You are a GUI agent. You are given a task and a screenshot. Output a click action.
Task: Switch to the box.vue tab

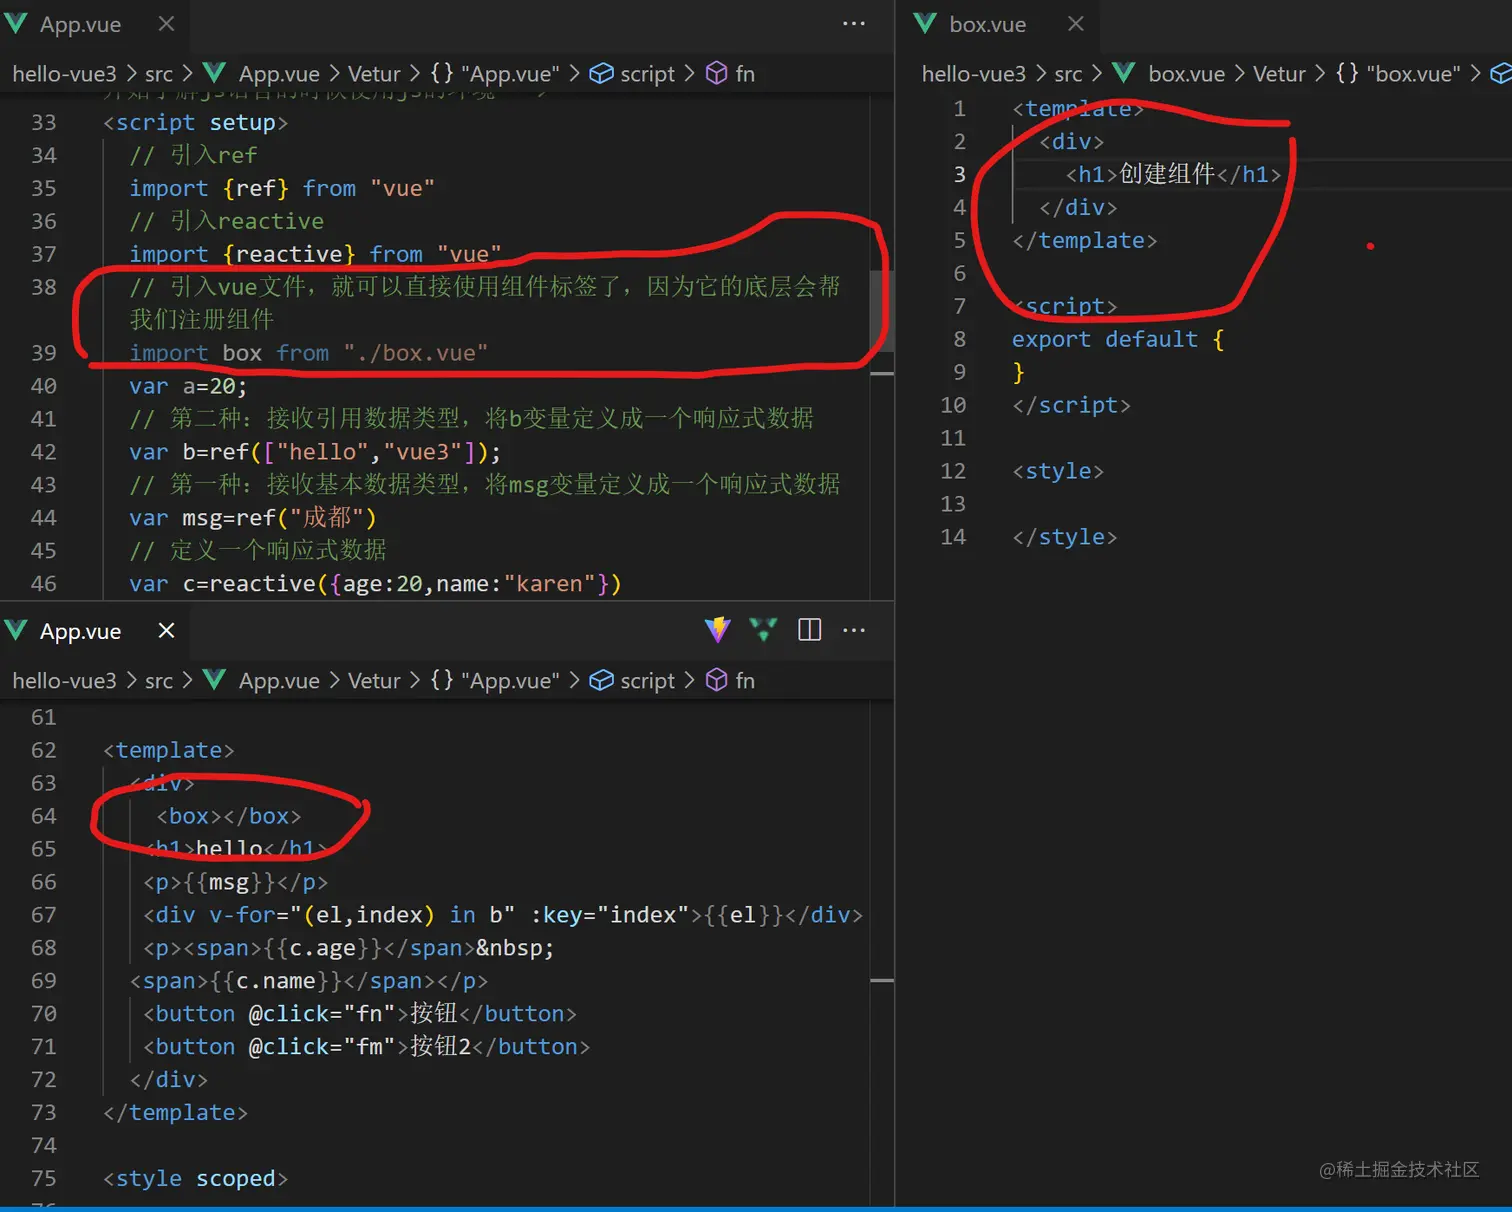tap(987, 24)
